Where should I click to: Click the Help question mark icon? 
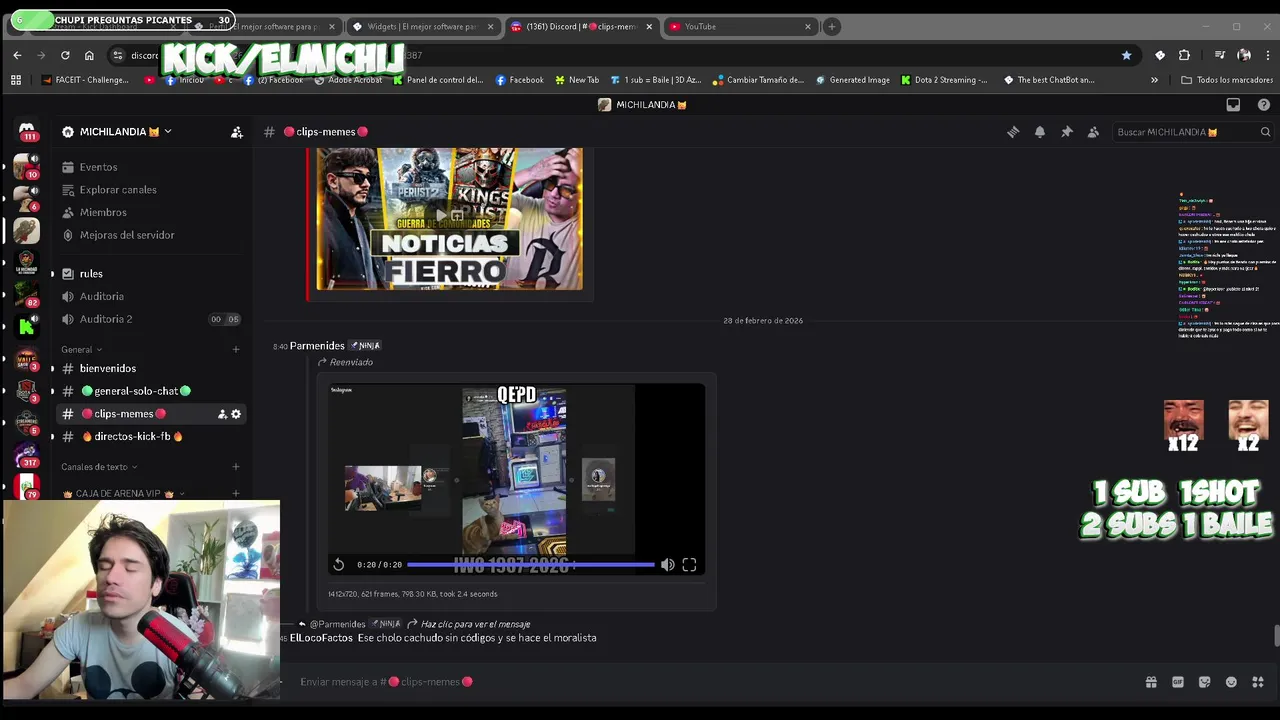pos(1264,105)
